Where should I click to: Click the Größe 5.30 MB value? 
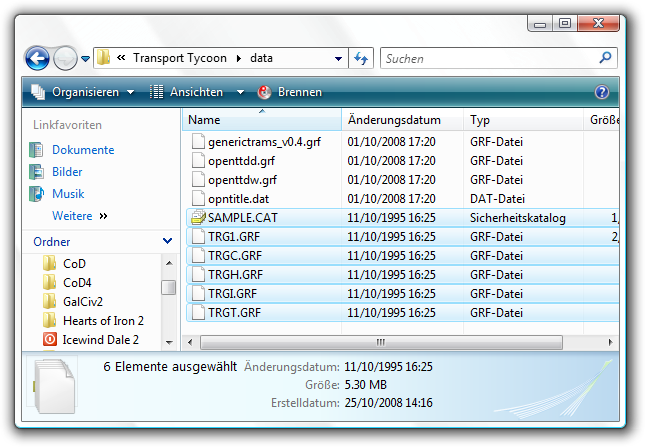[366, 384]
